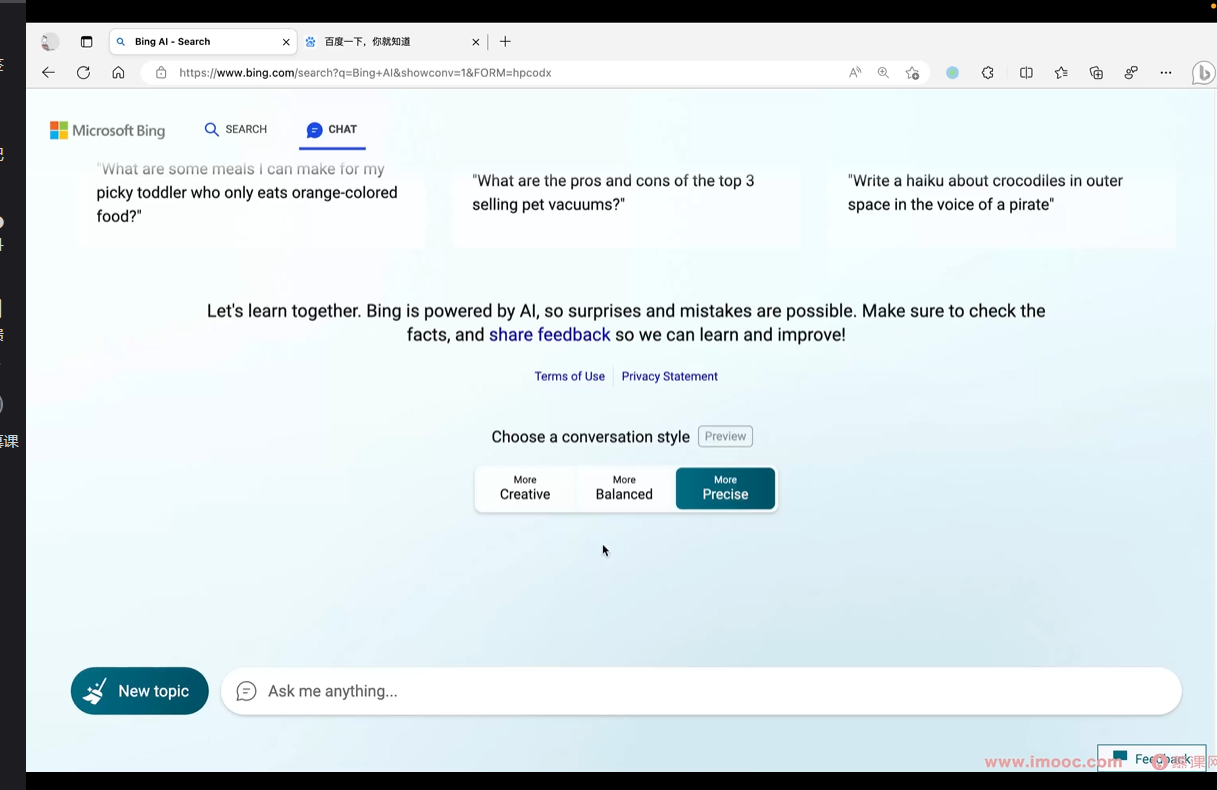Viewport: 1217px width, 790px height.
Task: Click the address bar URL
Action: (365, 72)
